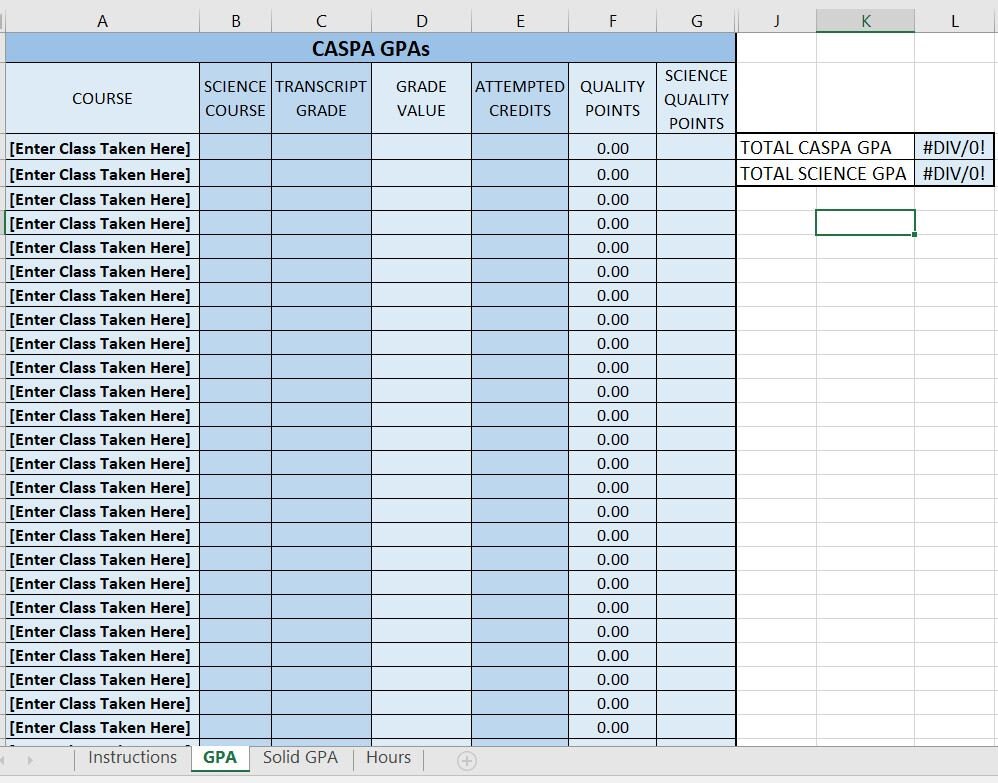Open the Solid GPA sheet tab
This screenshot has height=783, width=998.
(300, 758)
